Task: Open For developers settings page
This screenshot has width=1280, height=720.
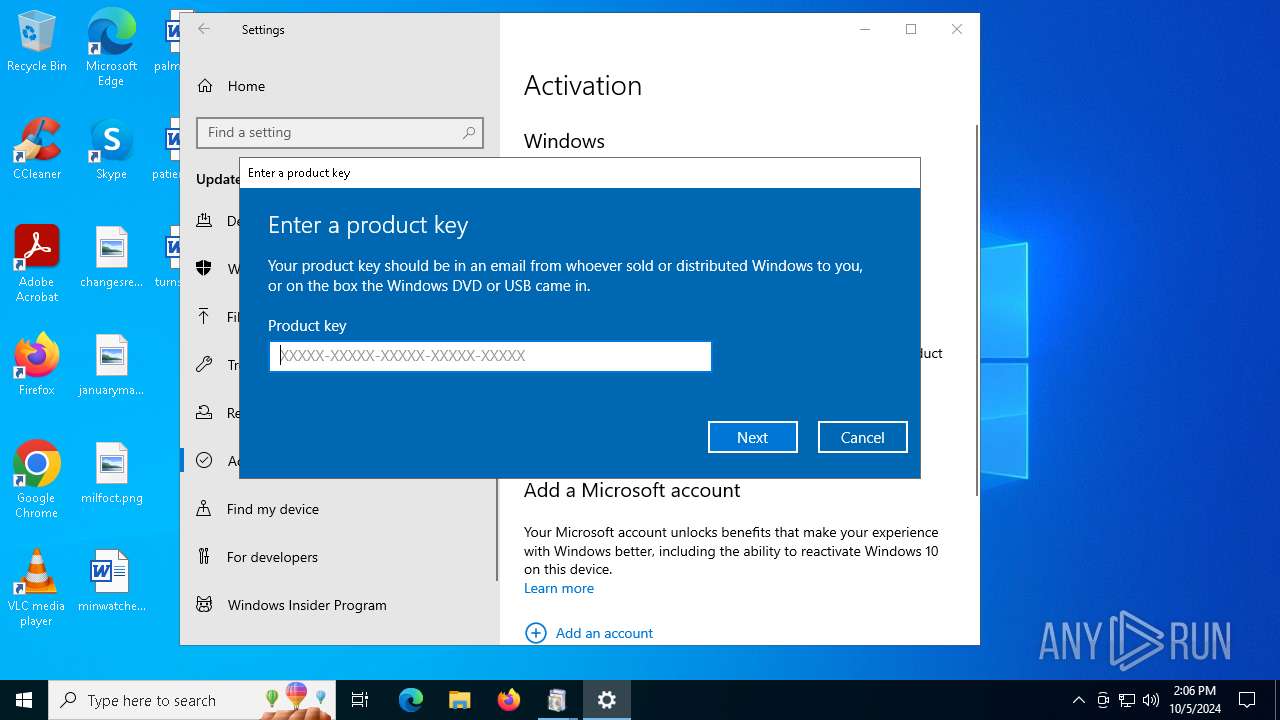Action: click(x=339, y=557)
